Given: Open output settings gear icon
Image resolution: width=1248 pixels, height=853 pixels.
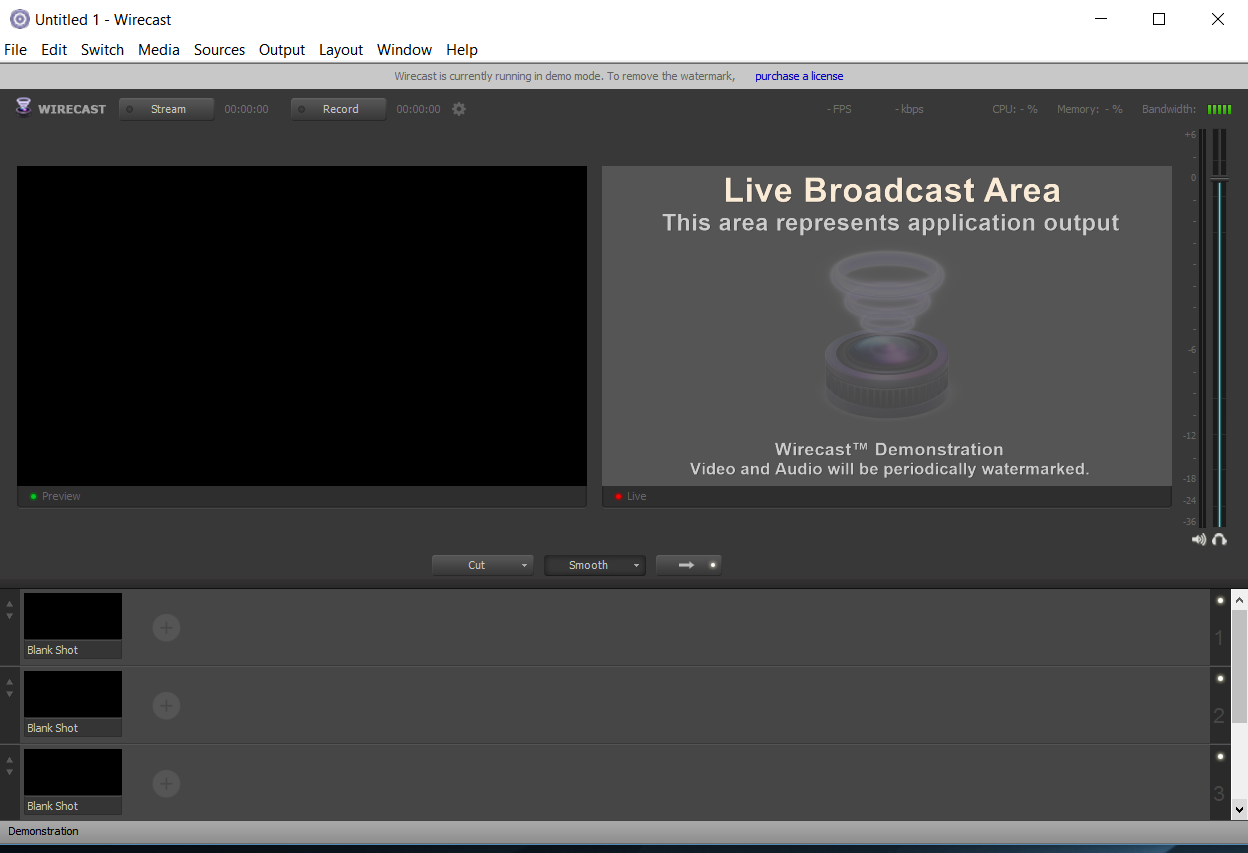Looking at the screenshot, I should [x=459, y=109].
